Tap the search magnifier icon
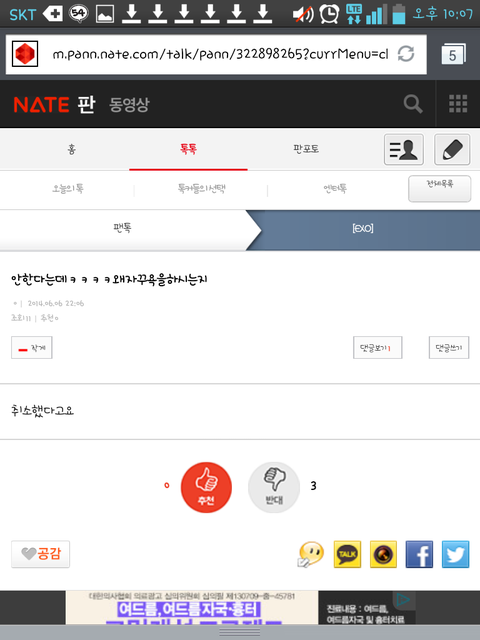 (413, 104)
